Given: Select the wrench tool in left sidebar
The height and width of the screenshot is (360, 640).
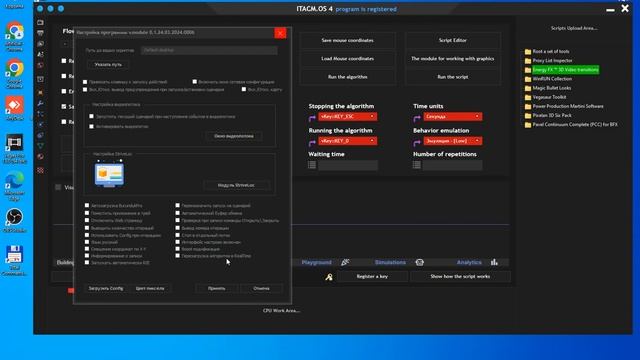Looking at the screenshot, I should click(x=40, y=104).
